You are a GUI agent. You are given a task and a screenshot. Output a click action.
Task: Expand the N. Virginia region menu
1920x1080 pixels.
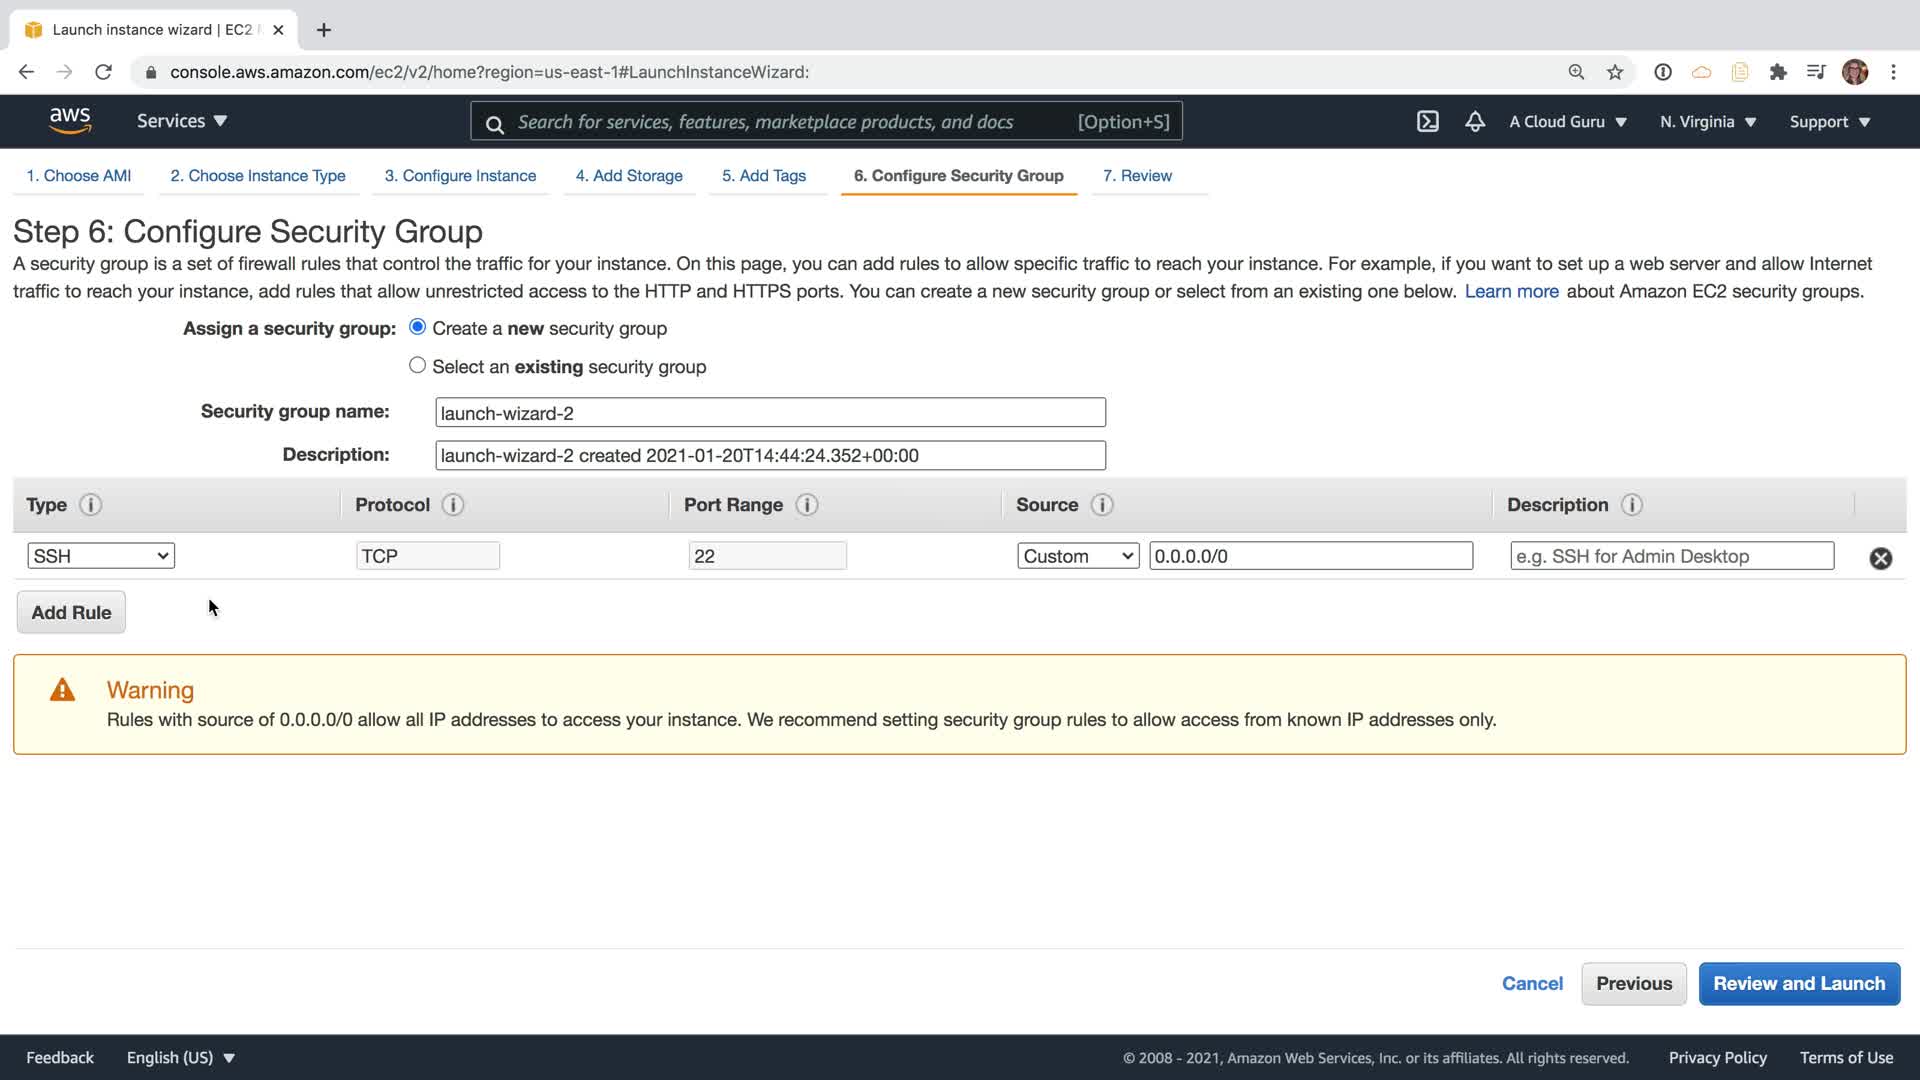[1707, 122]
